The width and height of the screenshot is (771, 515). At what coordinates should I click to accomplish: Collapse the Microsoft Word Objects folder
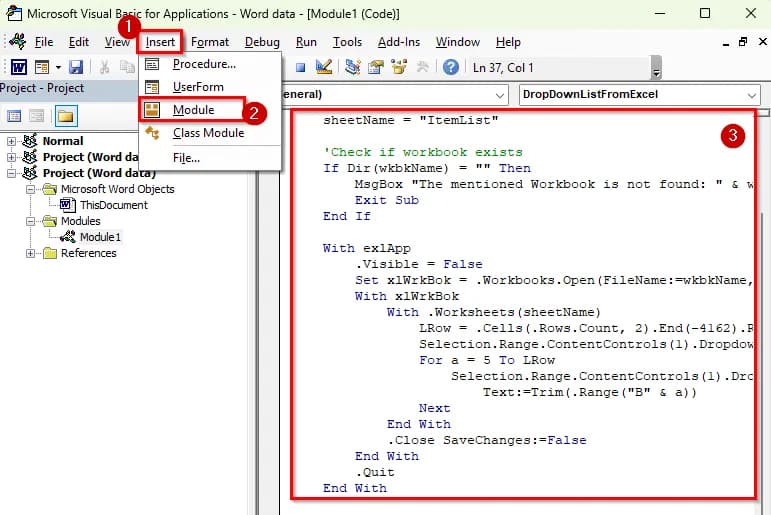coord(30,189)
